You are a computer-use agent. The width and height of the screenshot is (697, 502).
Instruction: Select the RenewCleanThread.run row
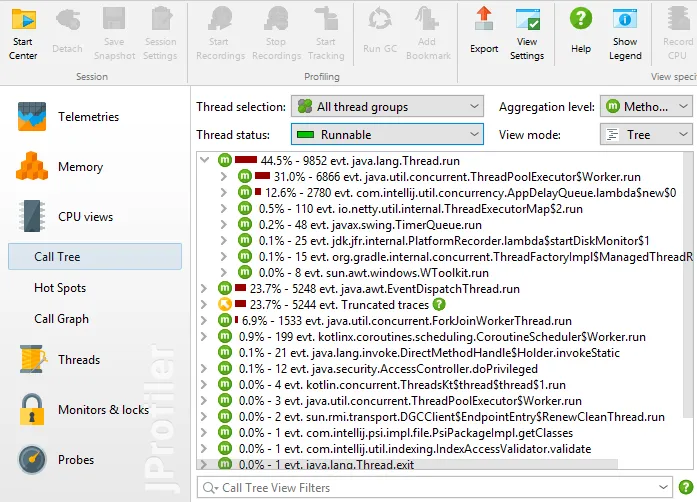441,417
